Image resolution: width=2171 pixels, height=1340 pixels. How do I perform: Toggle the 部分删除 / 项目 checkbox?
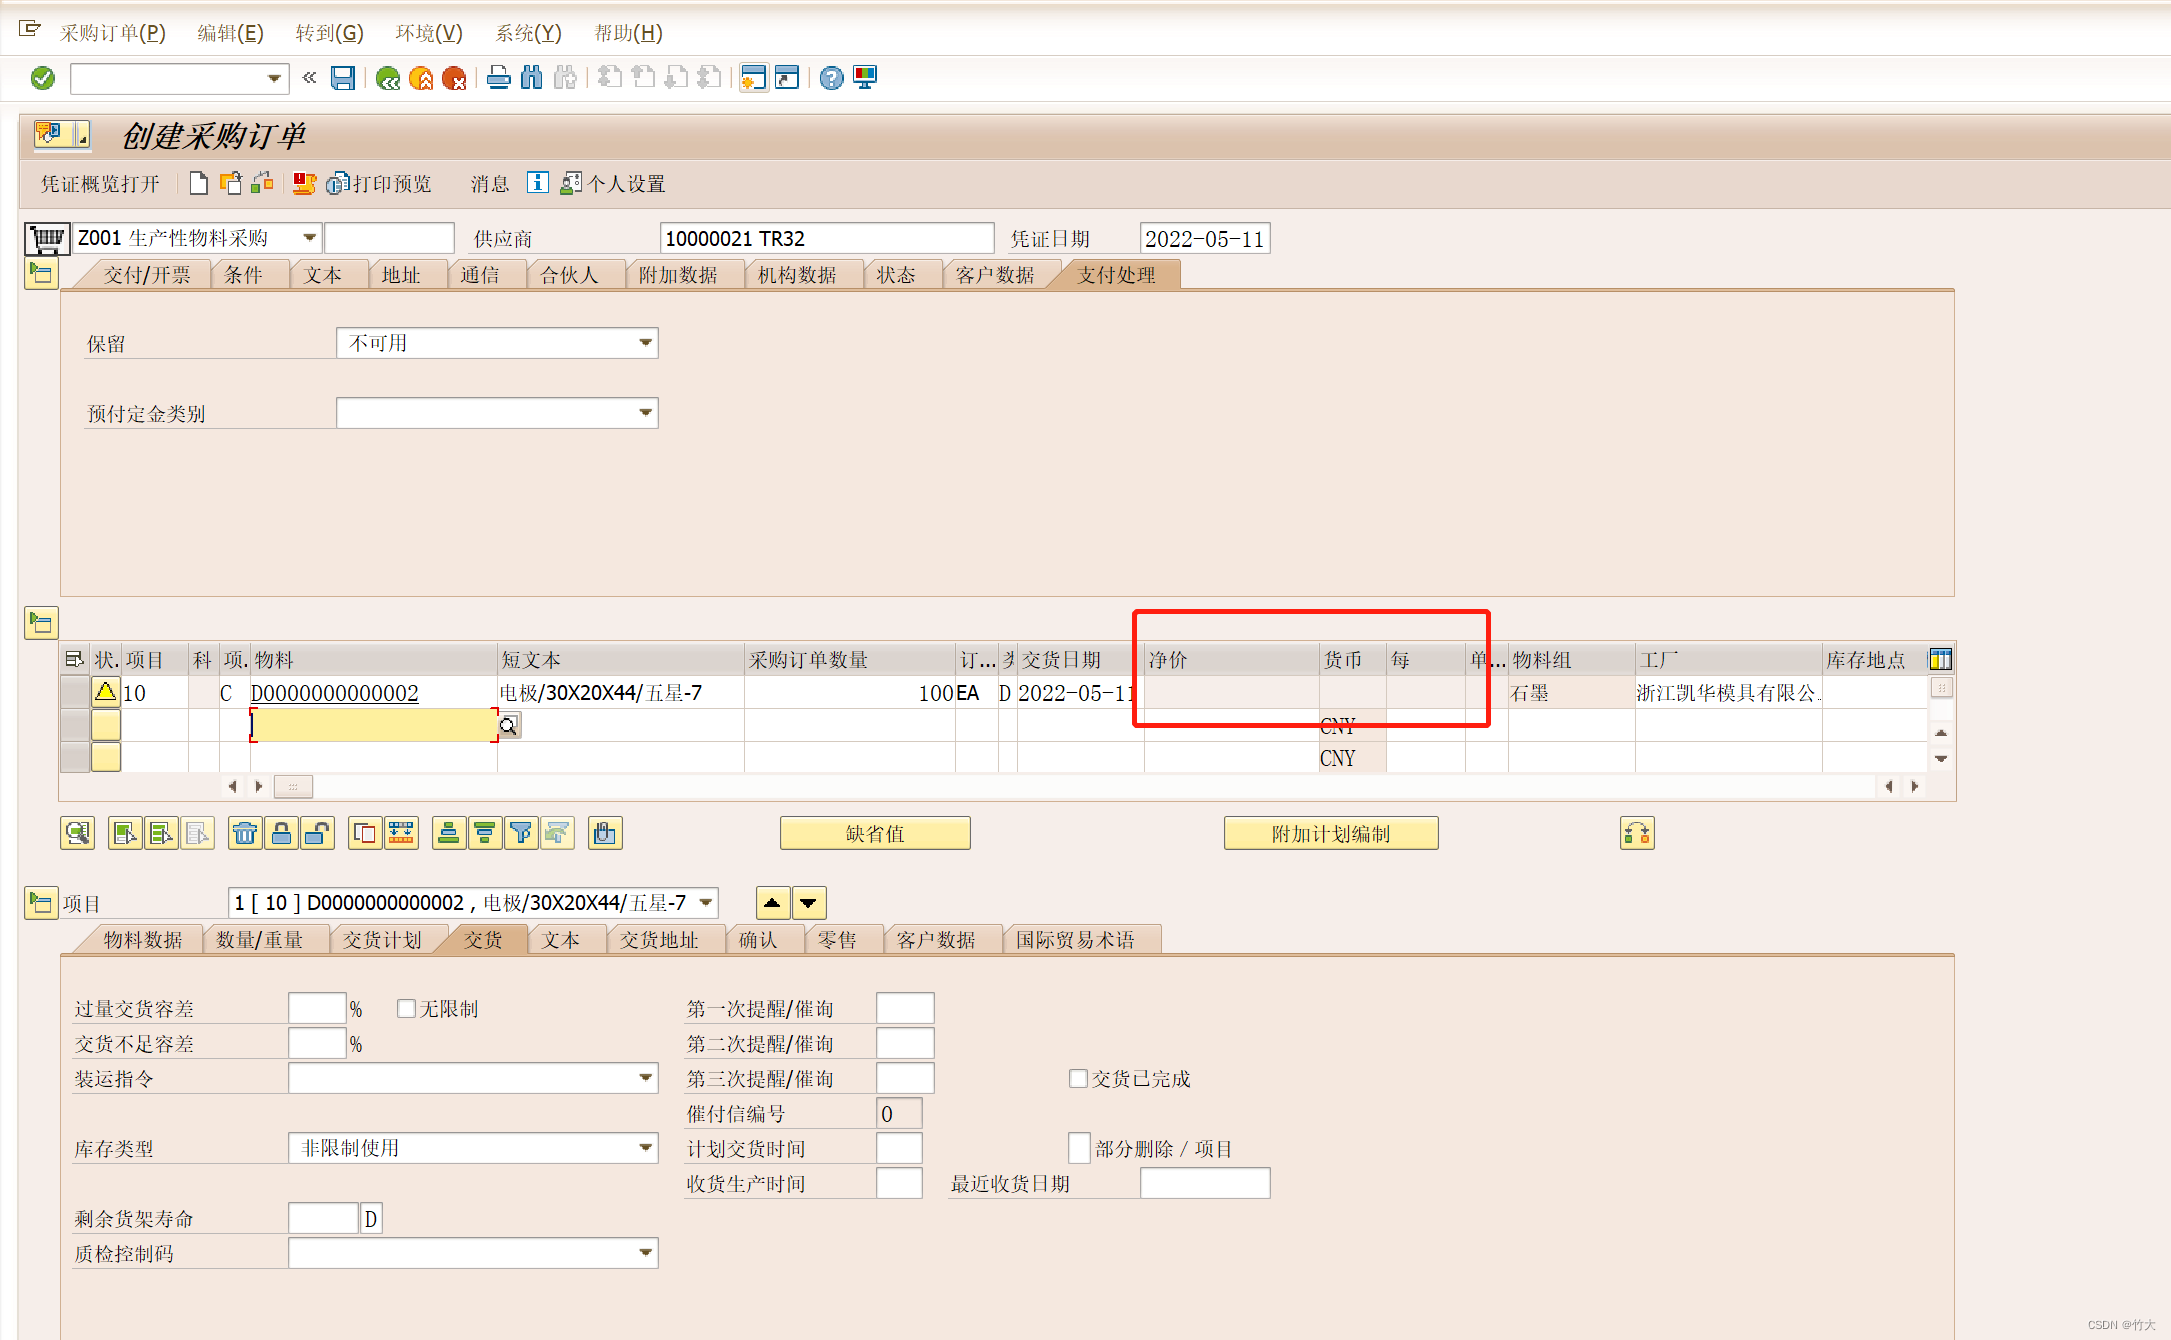[x=1079, y=1148]
